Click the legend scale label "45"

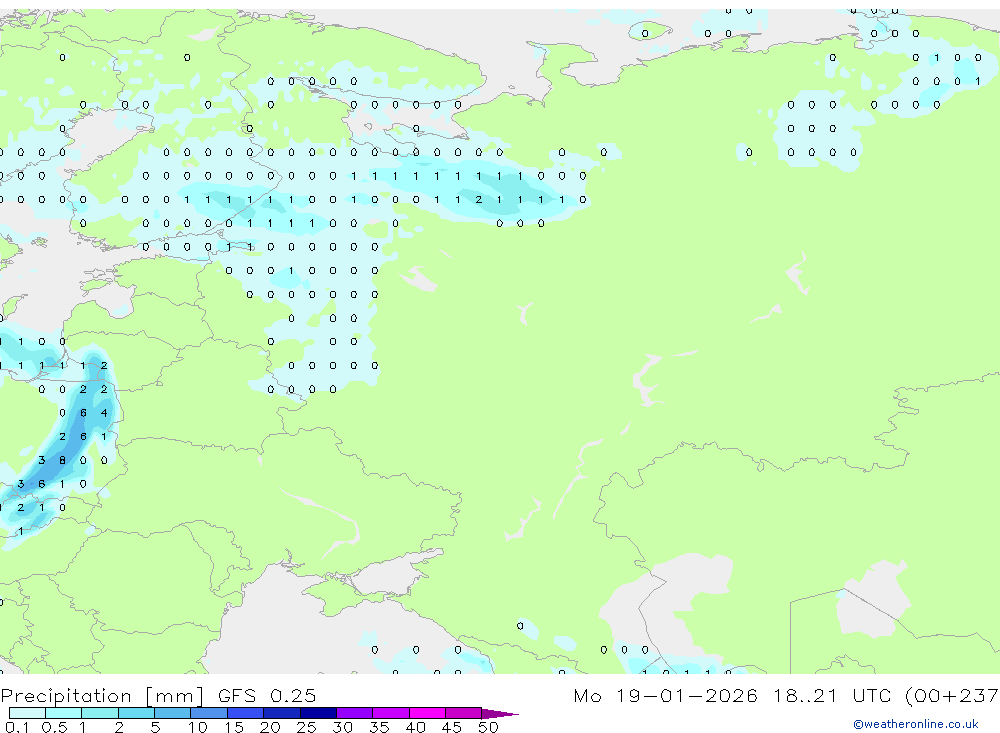click(x=452, y=727)
